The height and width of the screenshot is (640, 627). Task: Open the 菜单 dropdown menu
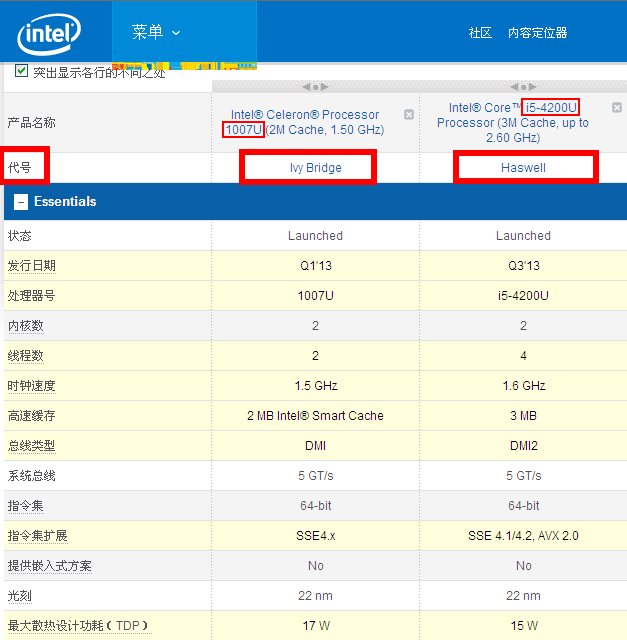(156, 32)
